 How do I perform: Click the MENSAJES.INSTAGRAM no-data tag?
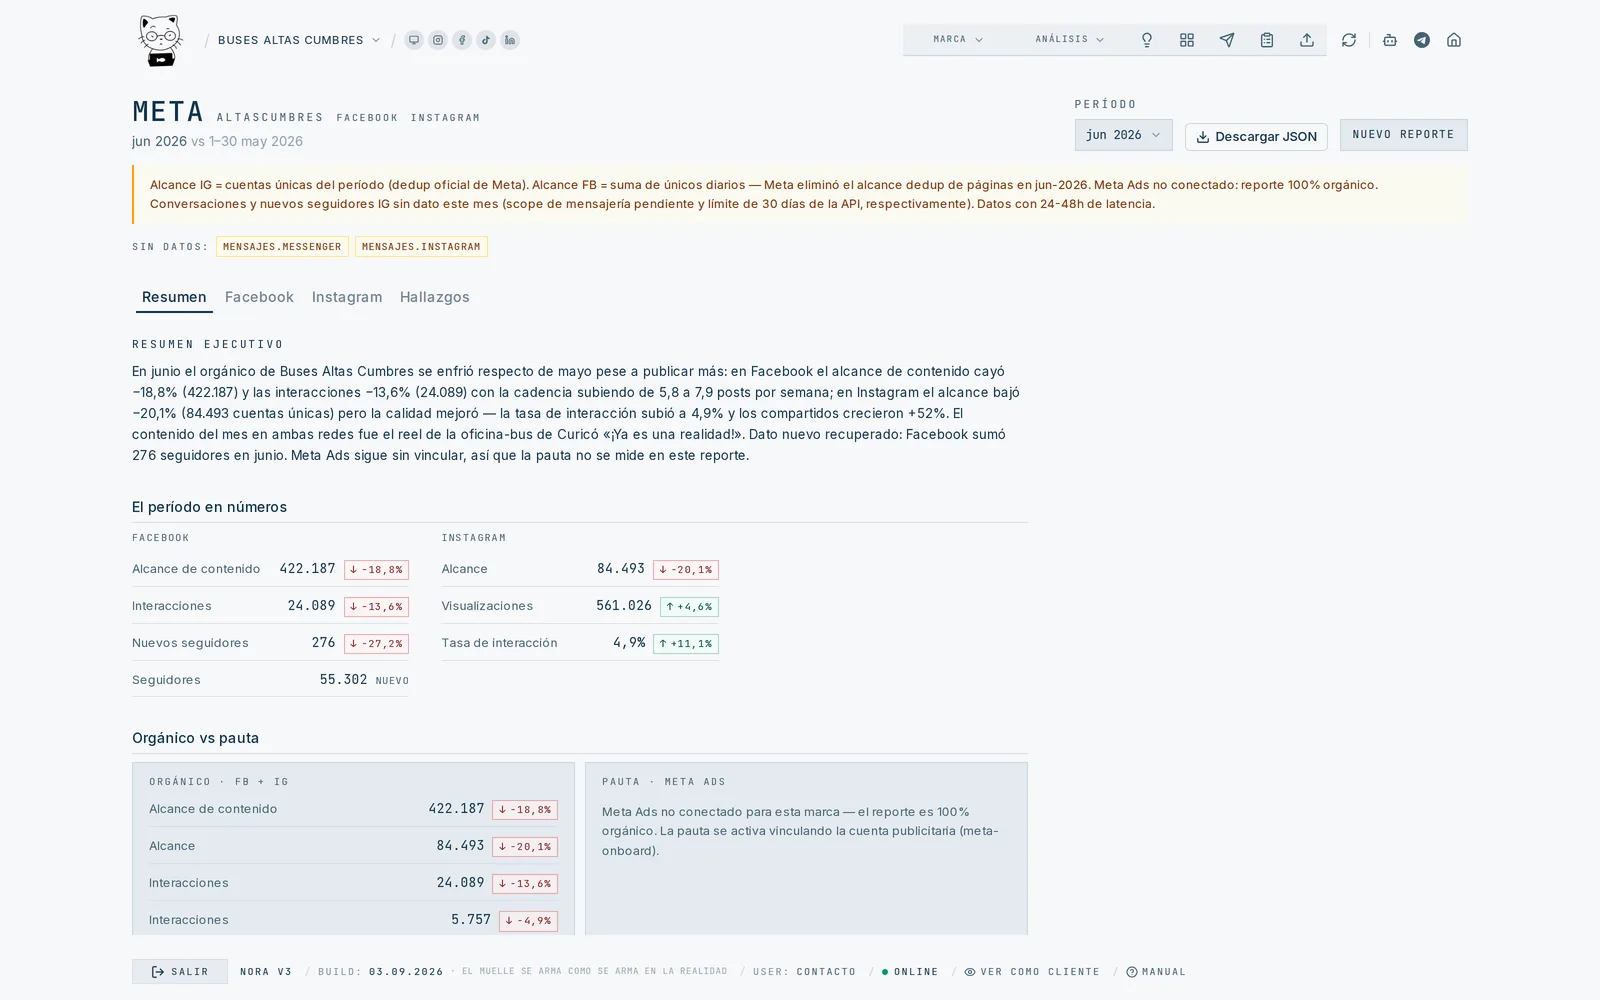421,247
